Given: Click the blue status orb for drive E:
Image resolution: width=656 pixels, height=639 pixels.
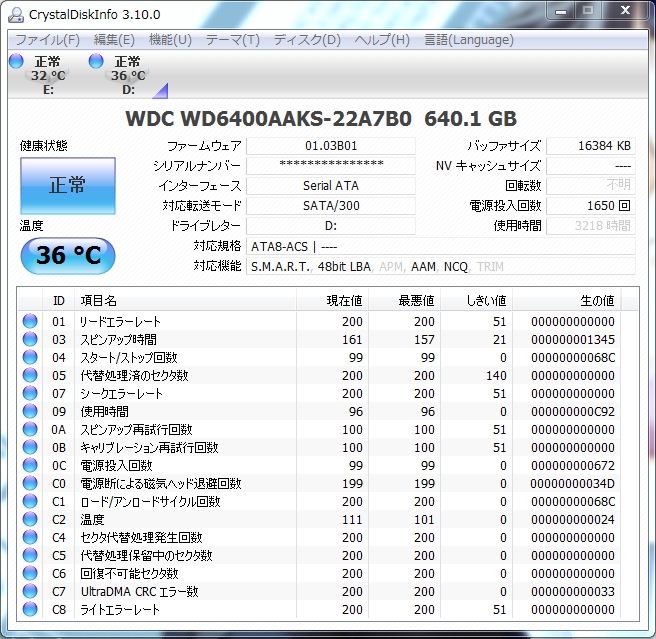Looking at the screenshot, I should coord(17,61).
